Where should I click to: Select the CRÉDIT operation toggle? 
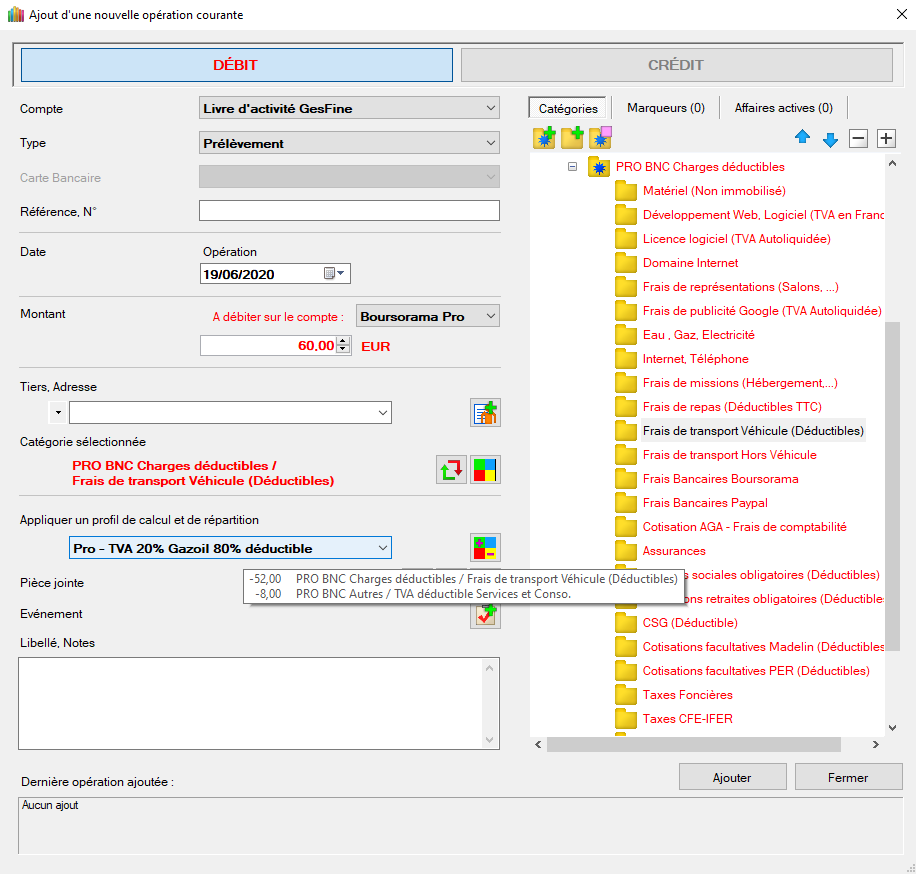click(676, 65)
